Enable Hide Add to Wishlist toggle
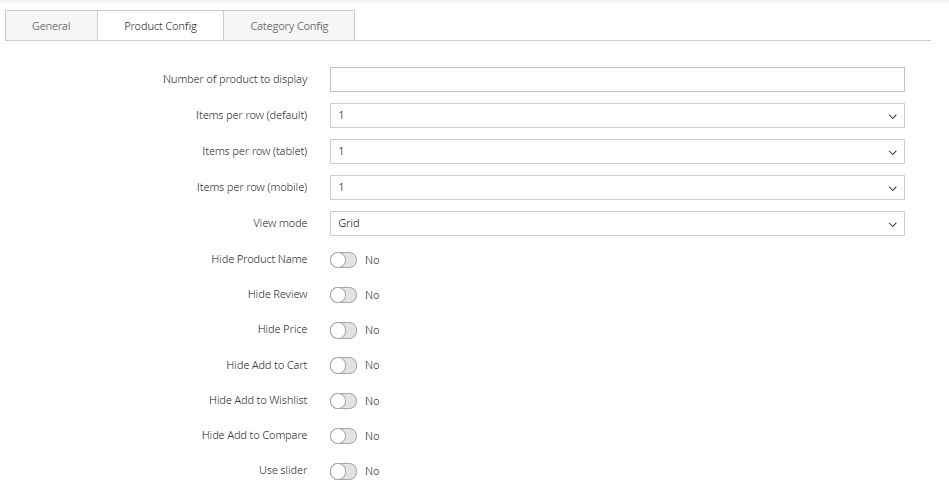 coord(343,401)
